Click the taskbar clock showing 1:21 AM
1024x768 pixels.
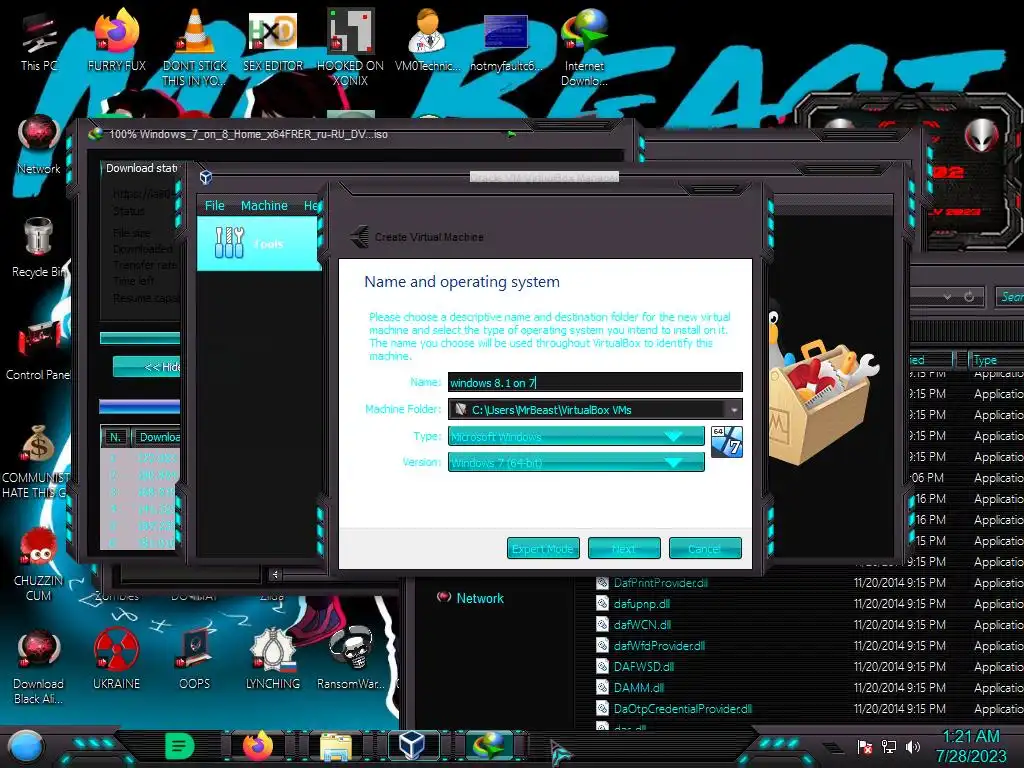click(971, 746)
